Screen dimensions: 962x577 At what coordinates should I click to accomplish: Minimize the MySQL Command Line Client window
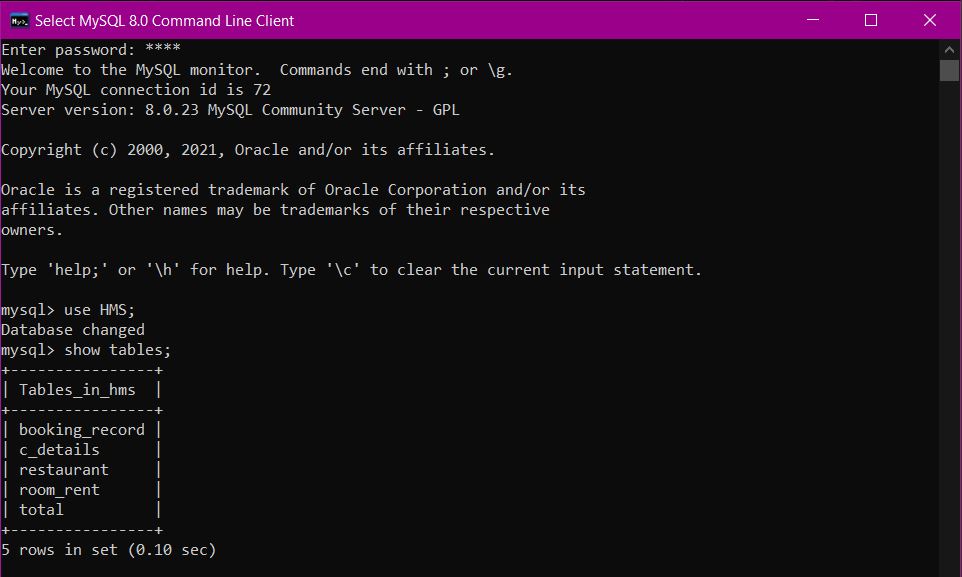click(x=811, y=20)
